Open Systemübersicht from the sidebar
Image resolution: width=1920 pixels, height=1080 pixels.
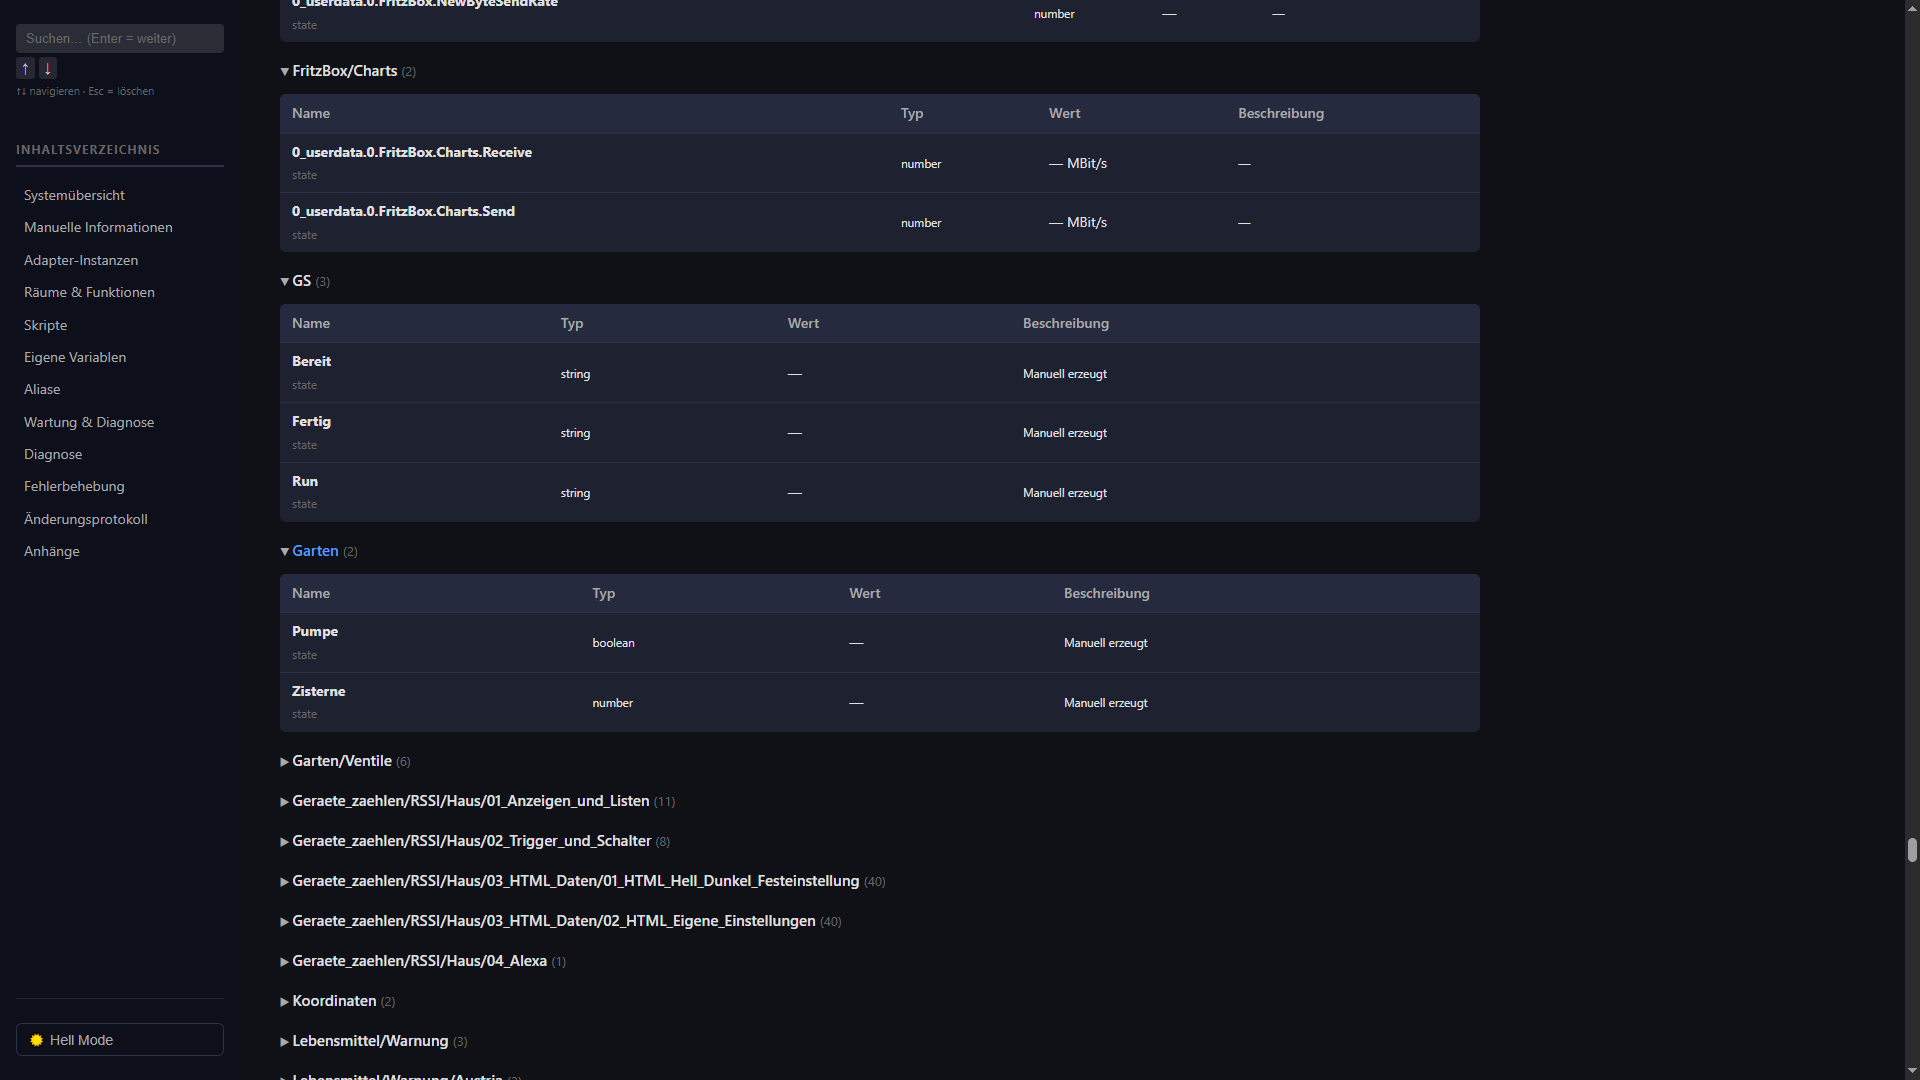click(73, 195)
